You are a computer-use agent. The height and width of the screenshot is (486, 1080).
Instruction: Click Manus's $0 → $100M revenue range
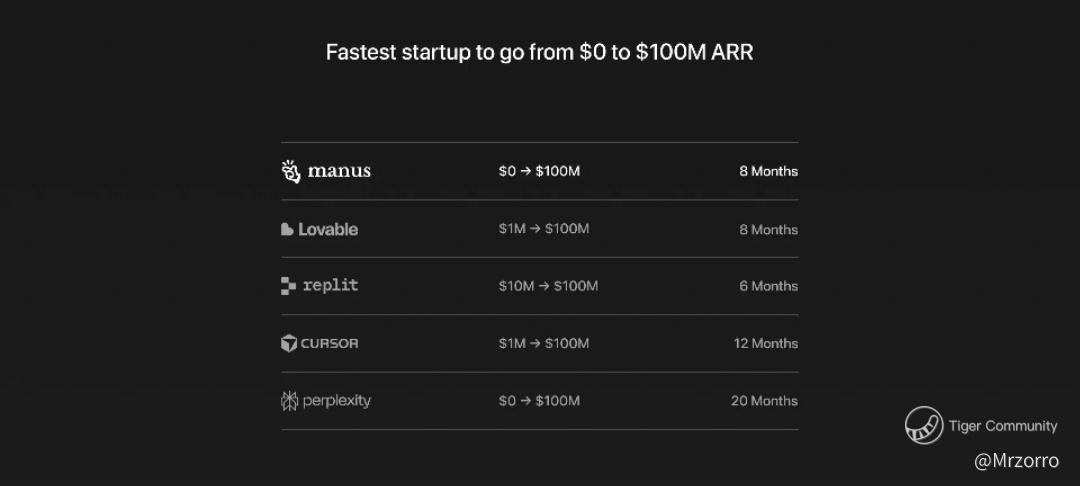pyautogui.click(x=539, y=171)
